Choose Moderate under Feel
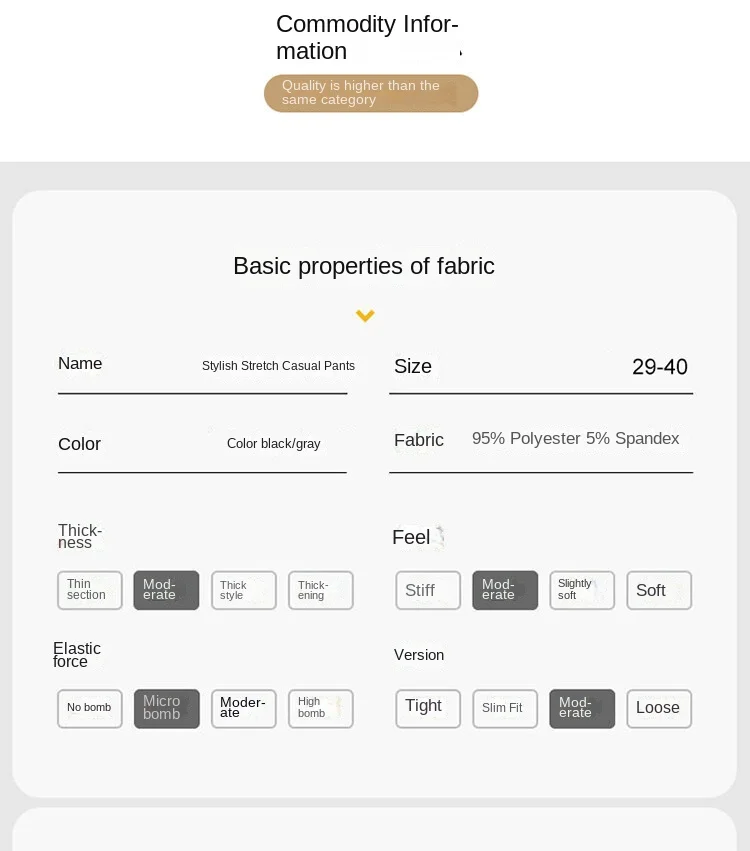 tap(505, 590)
